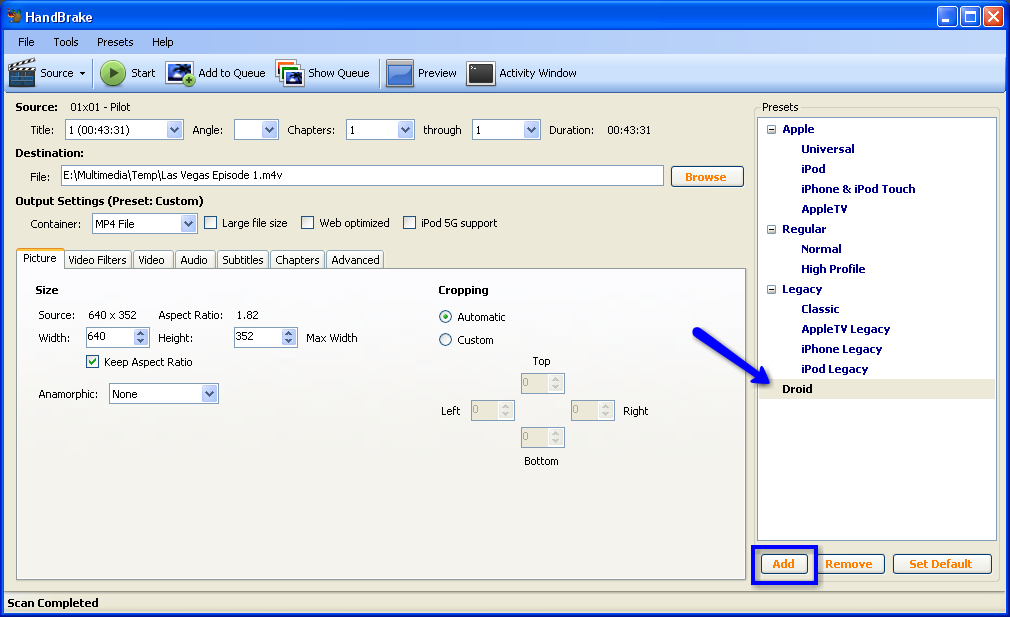Switch to the Advanced tab
The image size is (1010, 617).
click(x=356, y=260)
